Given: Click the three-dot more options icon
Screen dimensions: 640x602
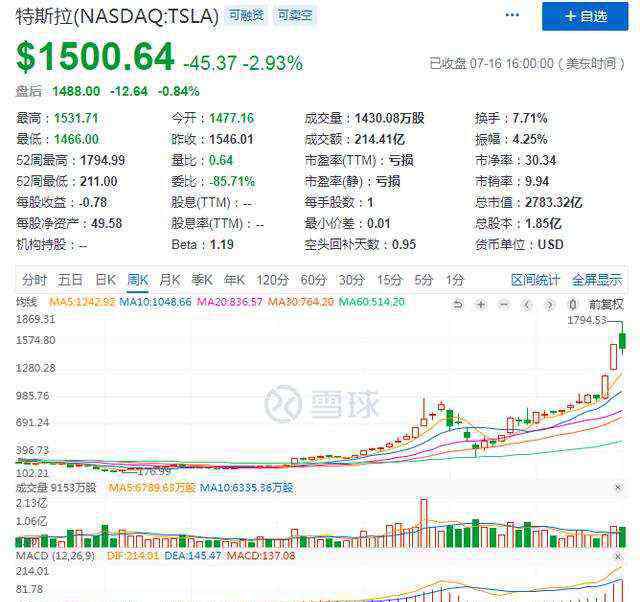Looking at the screenshot, I should pyautogui.click(x=512, y=16).
